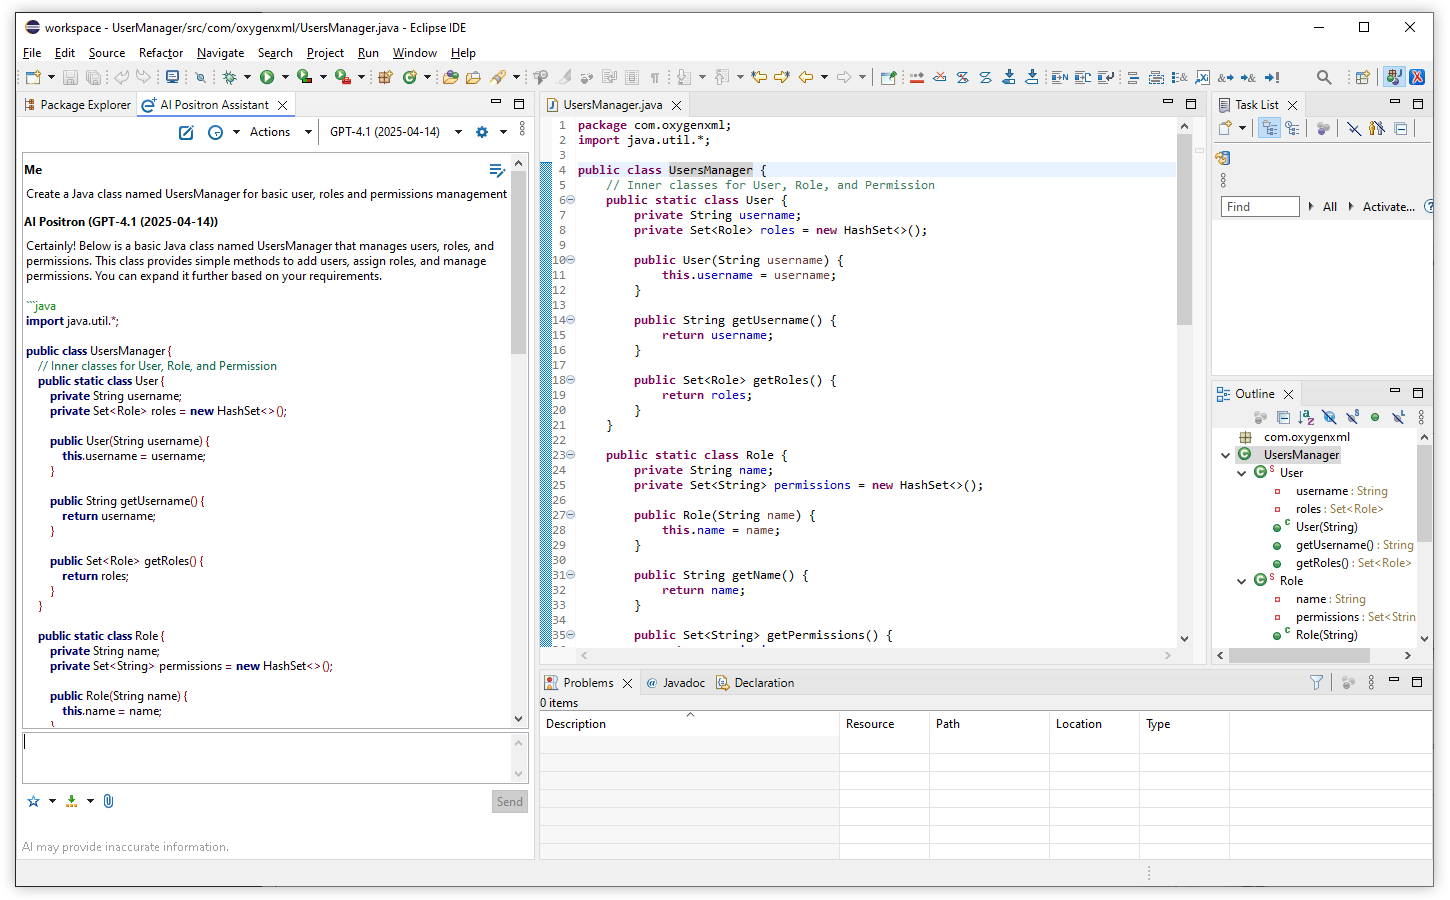Switch to the Declaration tab
The height and width of the screenshot is (900, 1450).
755,683
